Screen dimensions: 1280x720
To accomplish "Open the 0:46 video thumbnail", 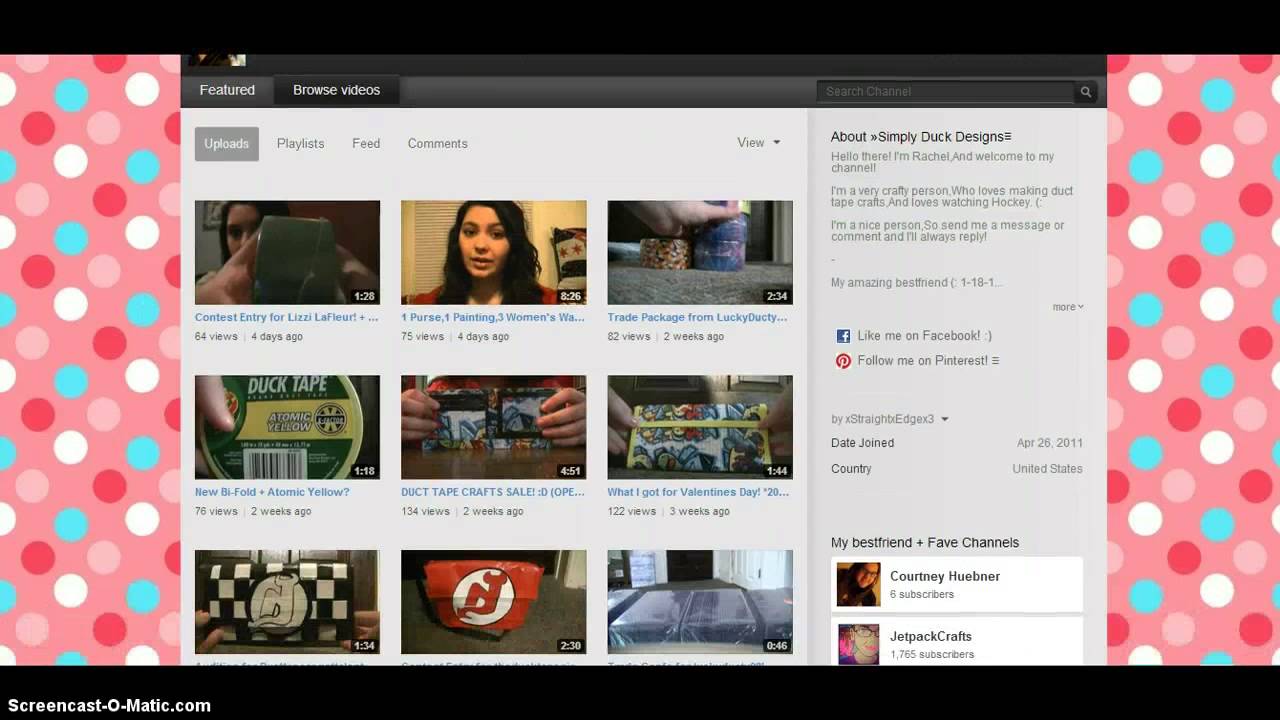I will 700,602.
